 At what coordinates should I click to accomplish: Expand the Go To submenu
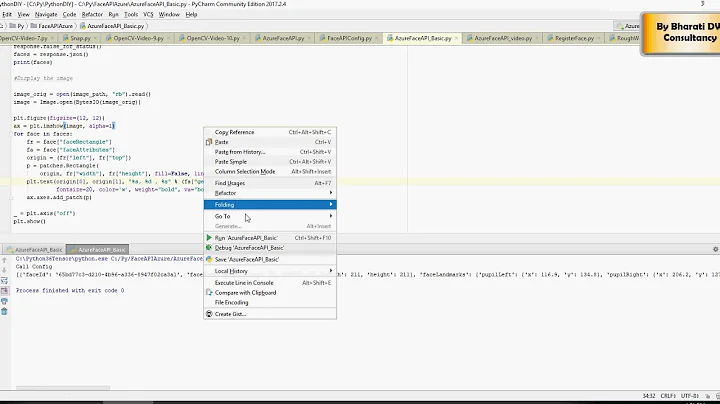point(270,216)
